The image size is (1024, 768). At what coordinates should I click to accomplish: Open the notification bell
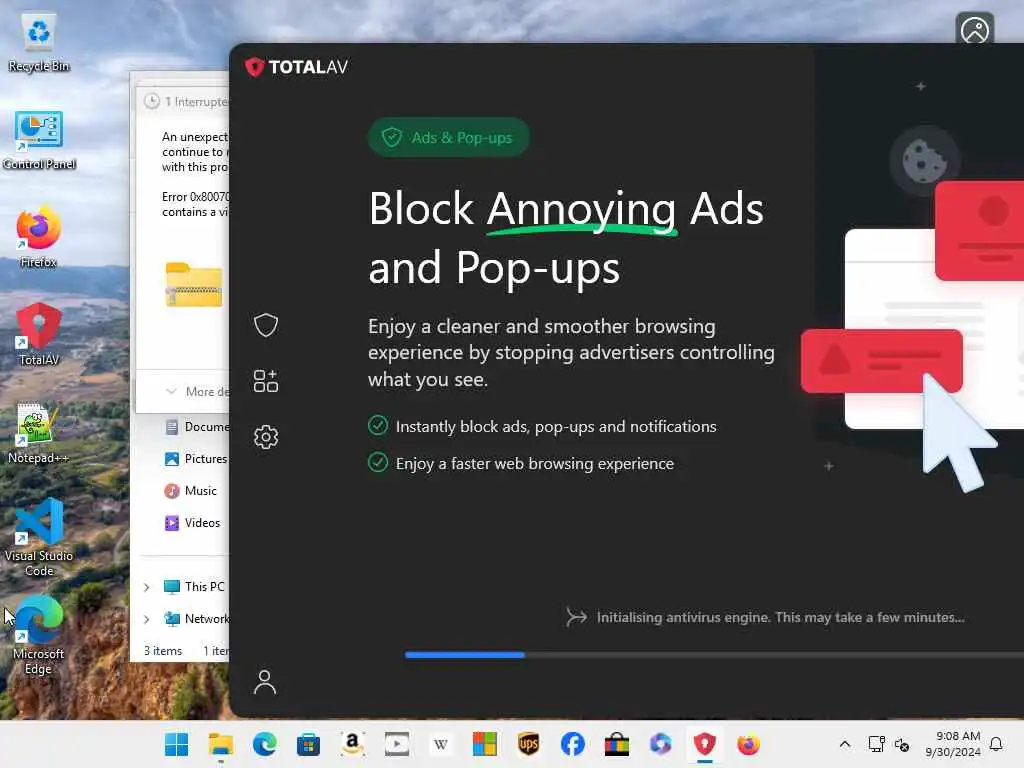coord(997,744)
